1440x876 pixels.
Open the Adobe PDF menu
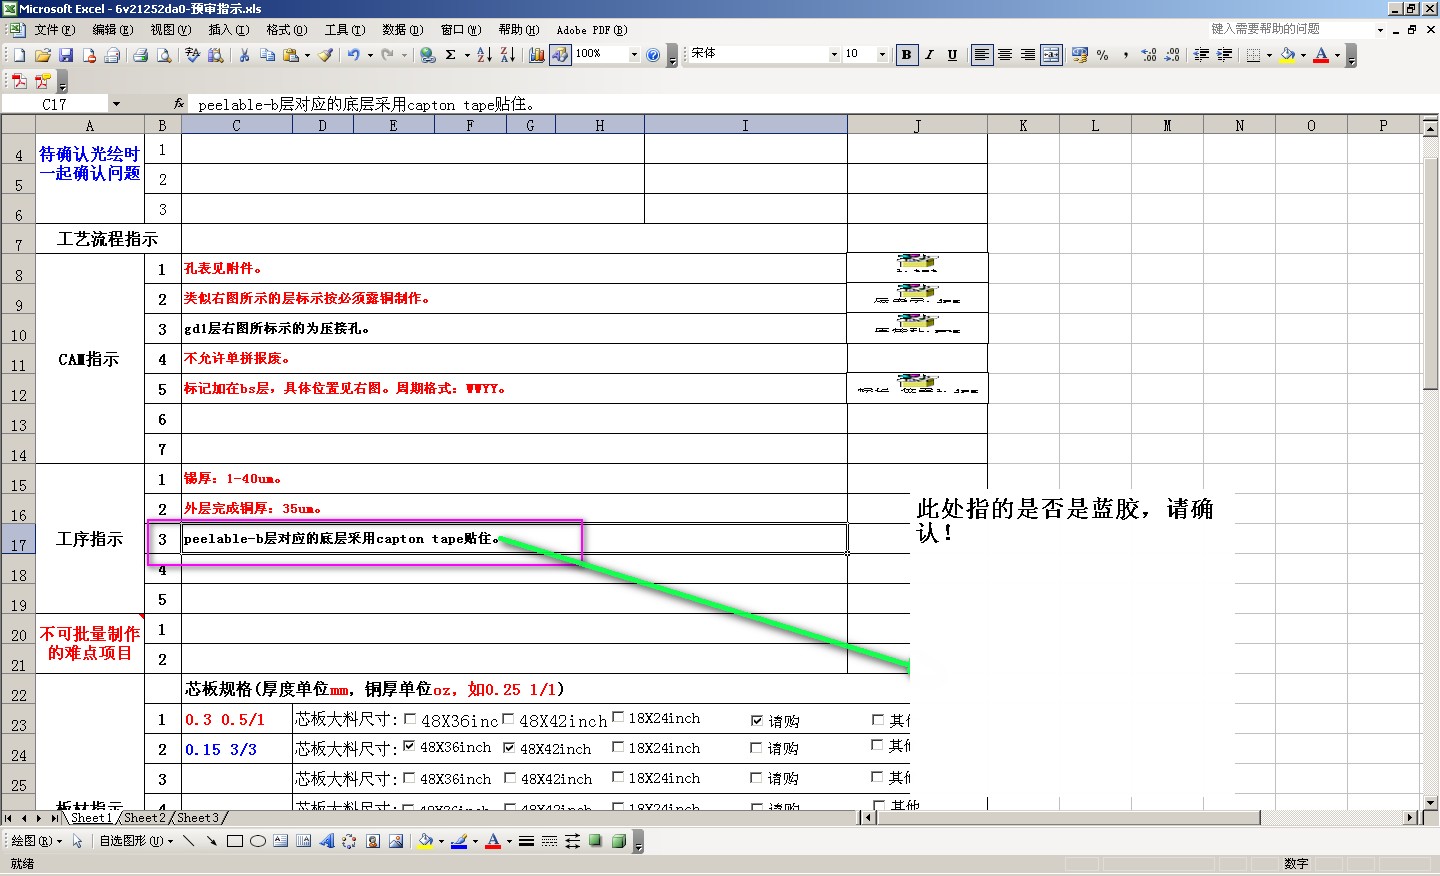[x=591, y=30]
